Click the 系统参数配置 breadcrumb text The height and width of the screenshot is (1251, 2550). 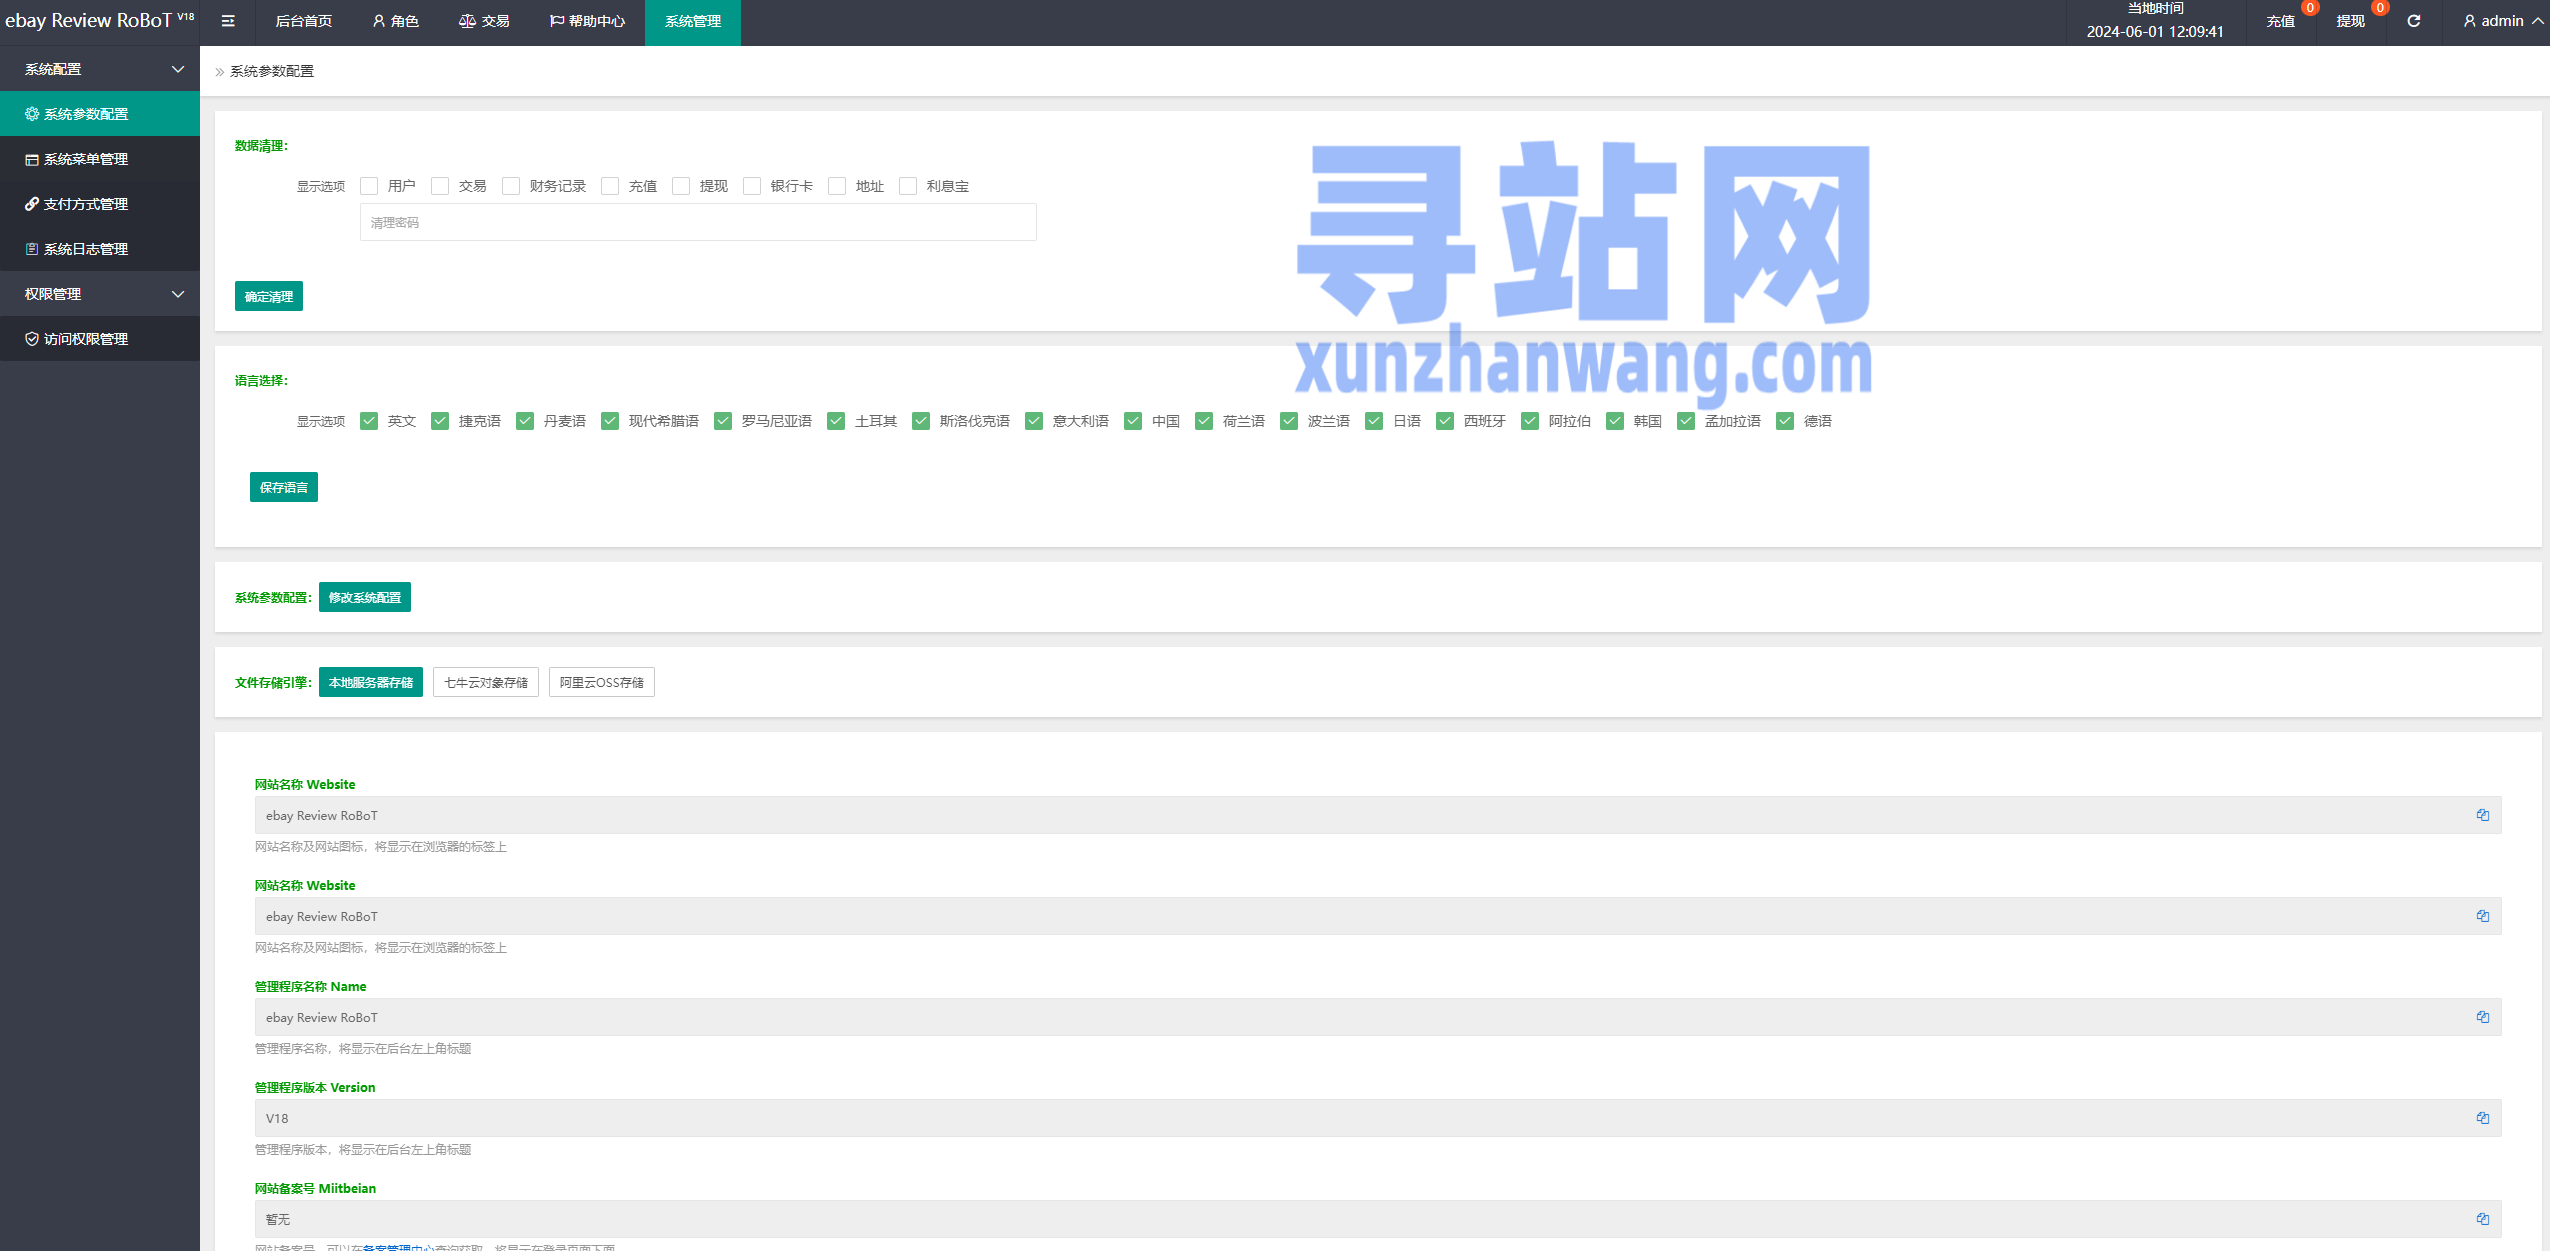pos(272,71)
